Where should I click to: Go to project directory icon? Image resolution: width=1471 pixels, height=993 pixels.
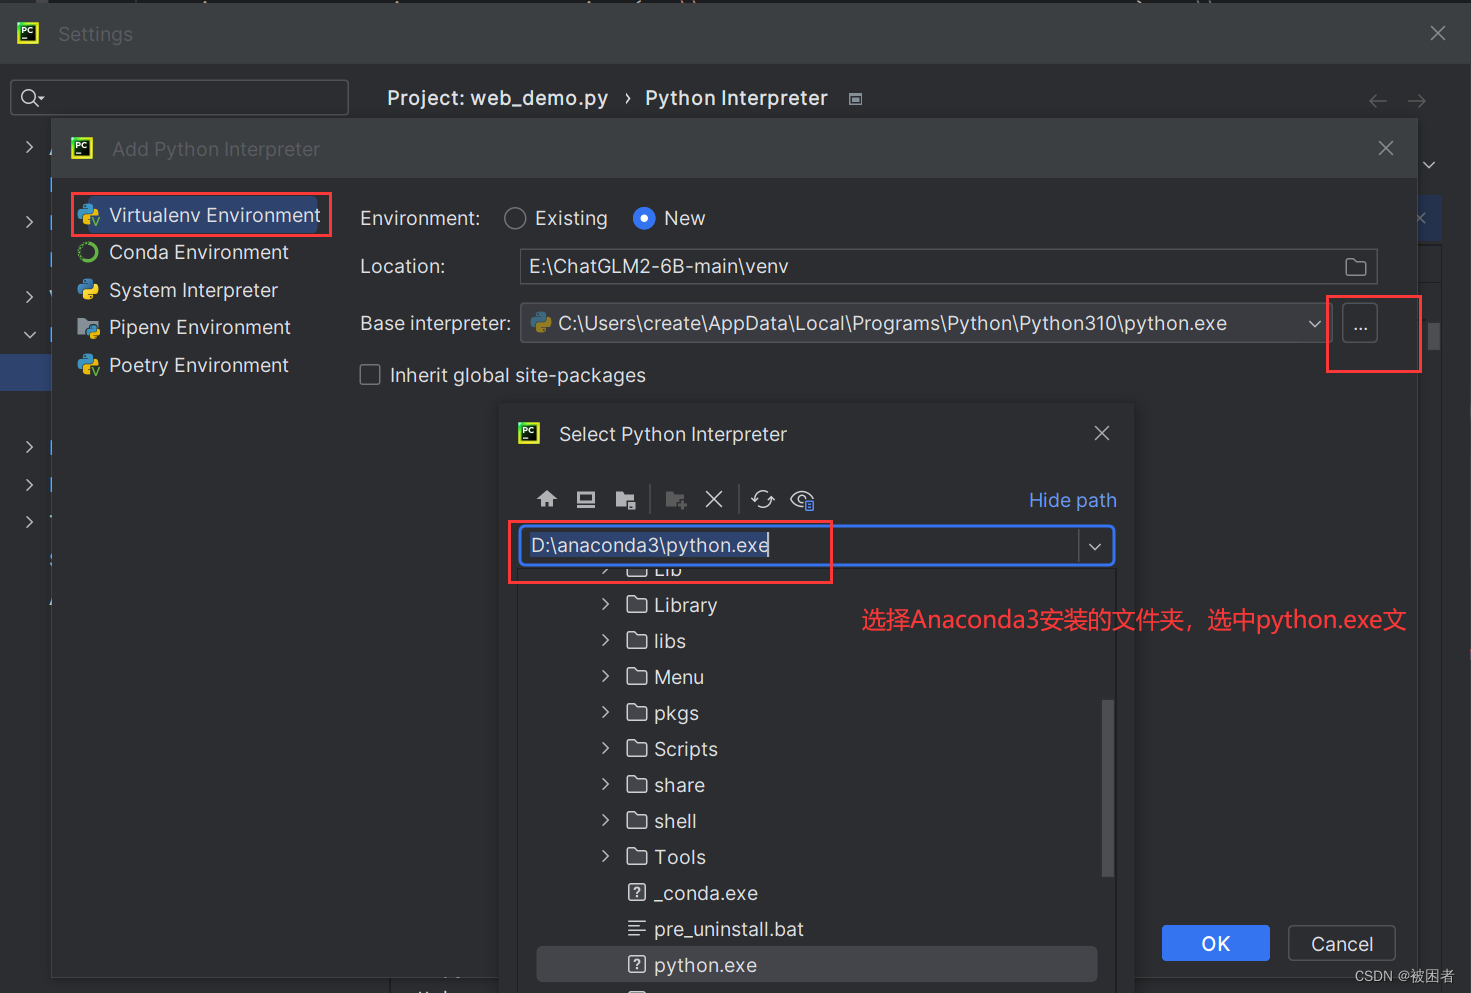626,499
